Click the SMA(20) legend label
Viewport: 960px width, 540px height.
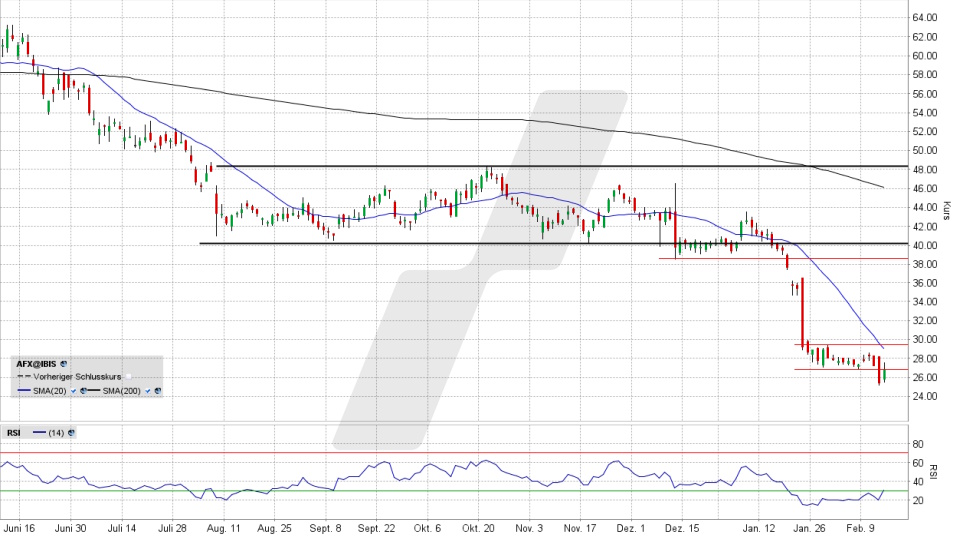[x=50, y=391]
